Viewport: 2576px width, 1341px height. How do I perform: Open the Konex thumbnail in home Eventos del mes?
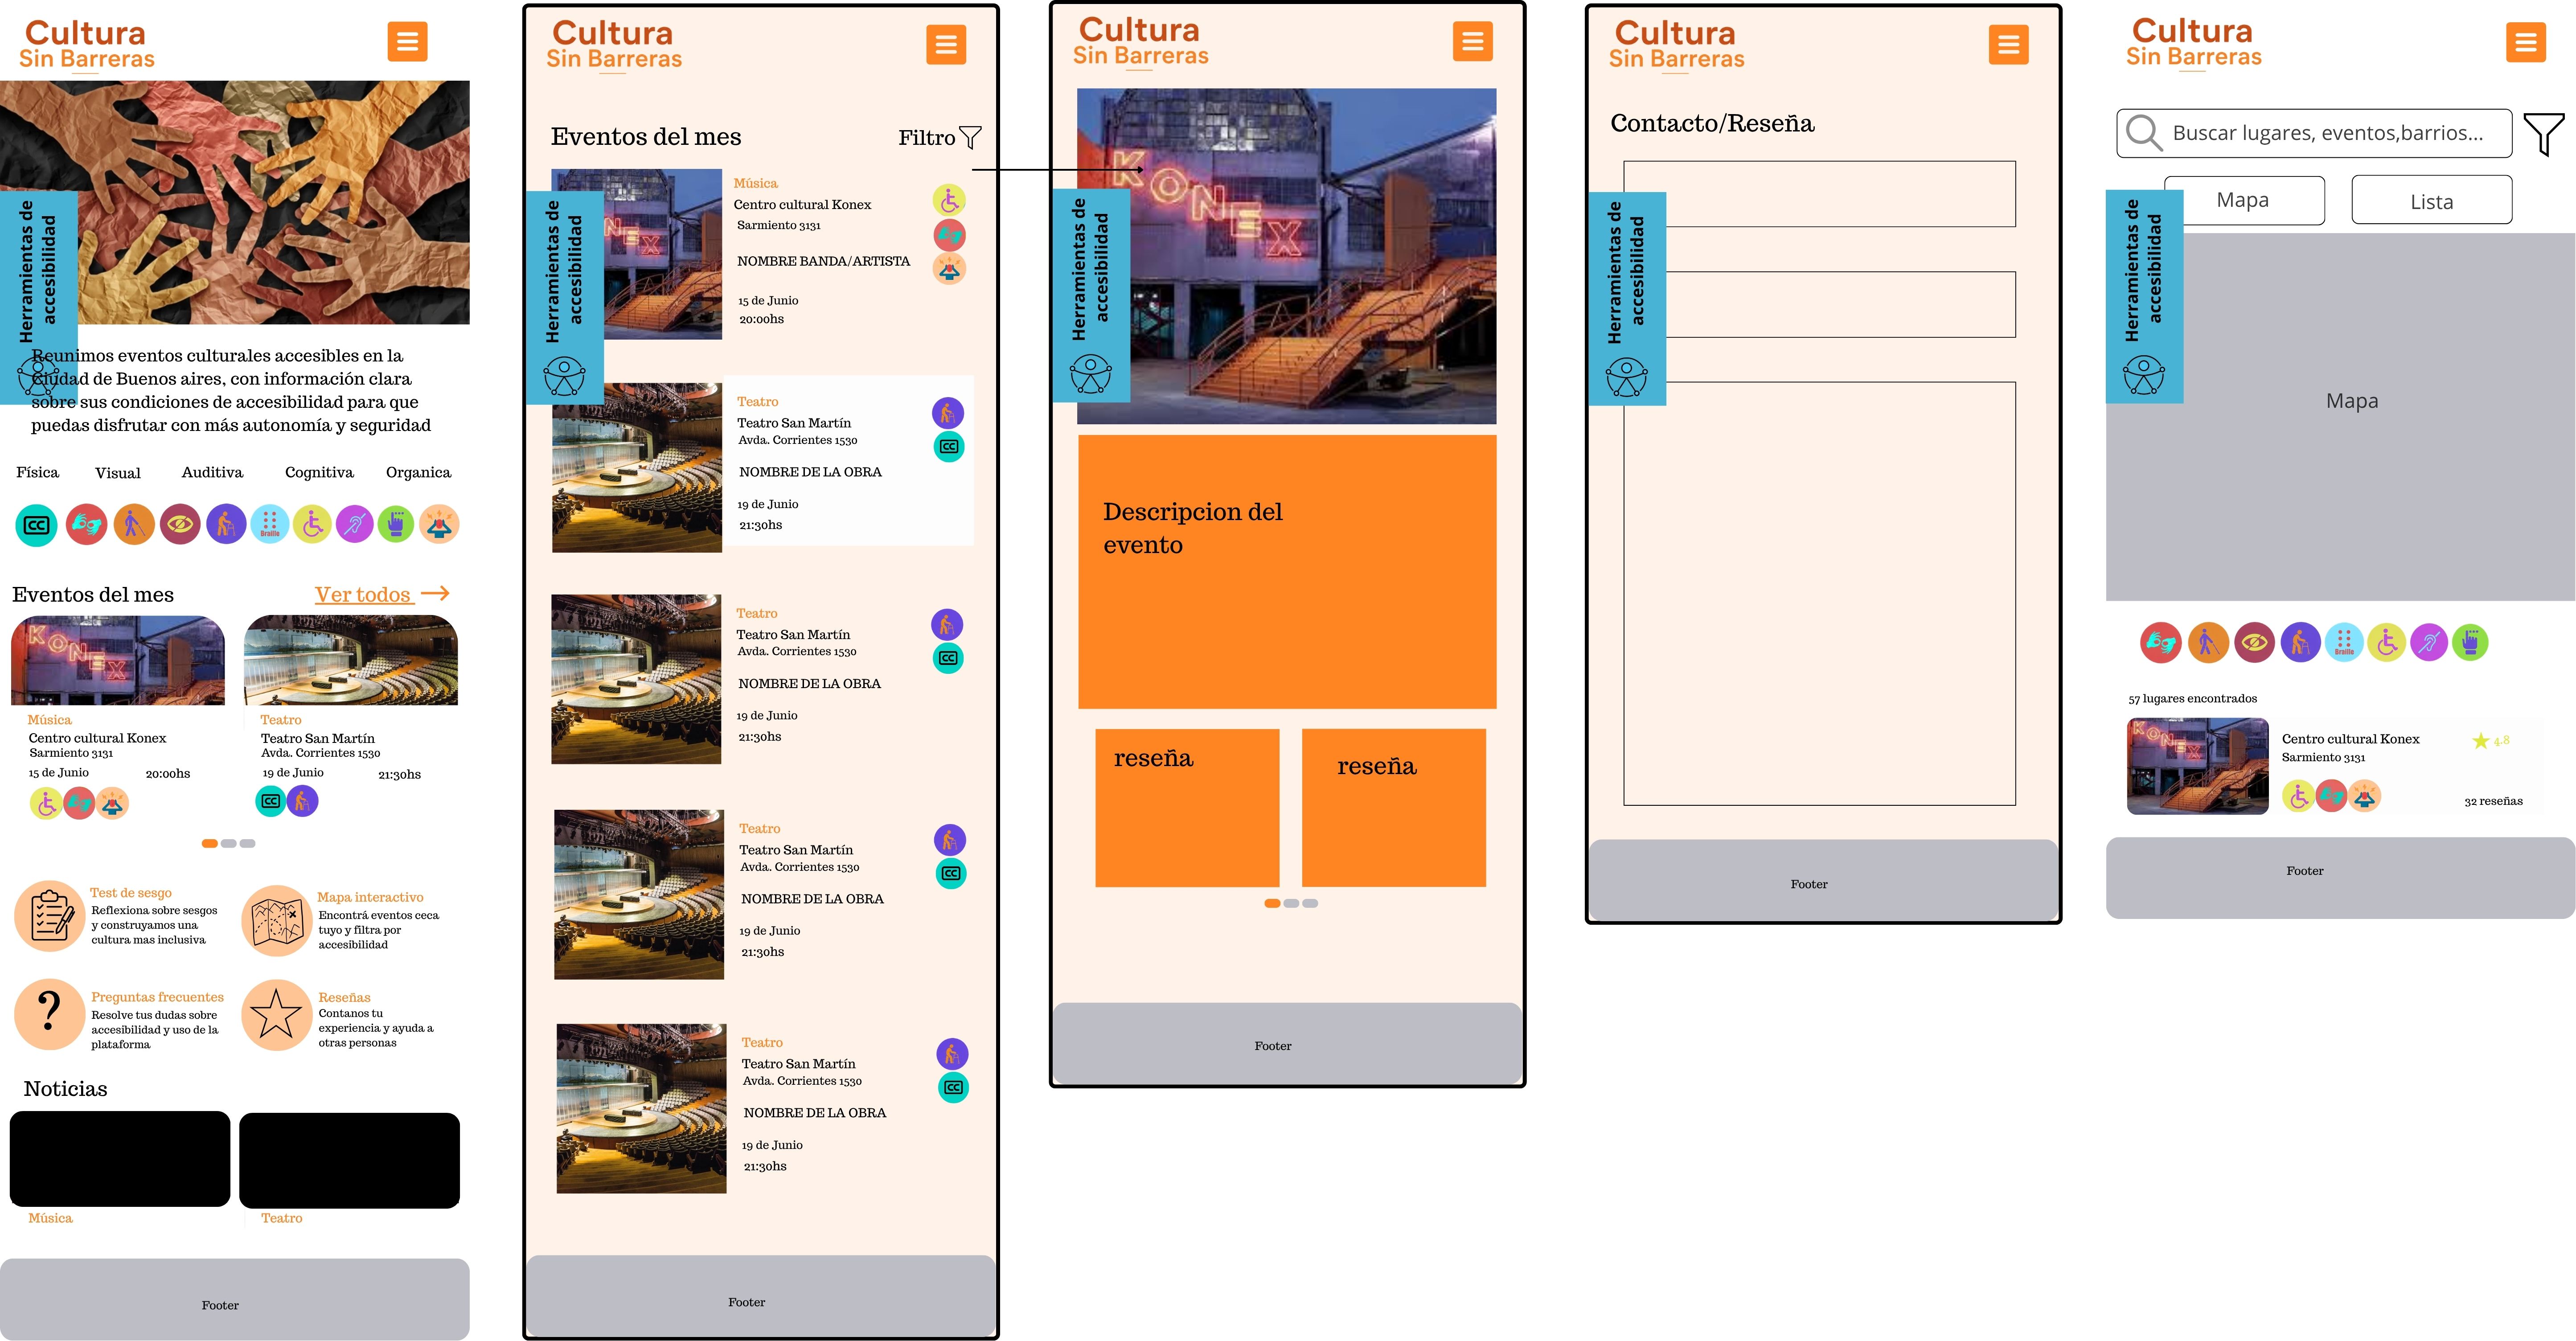point(118,660)
